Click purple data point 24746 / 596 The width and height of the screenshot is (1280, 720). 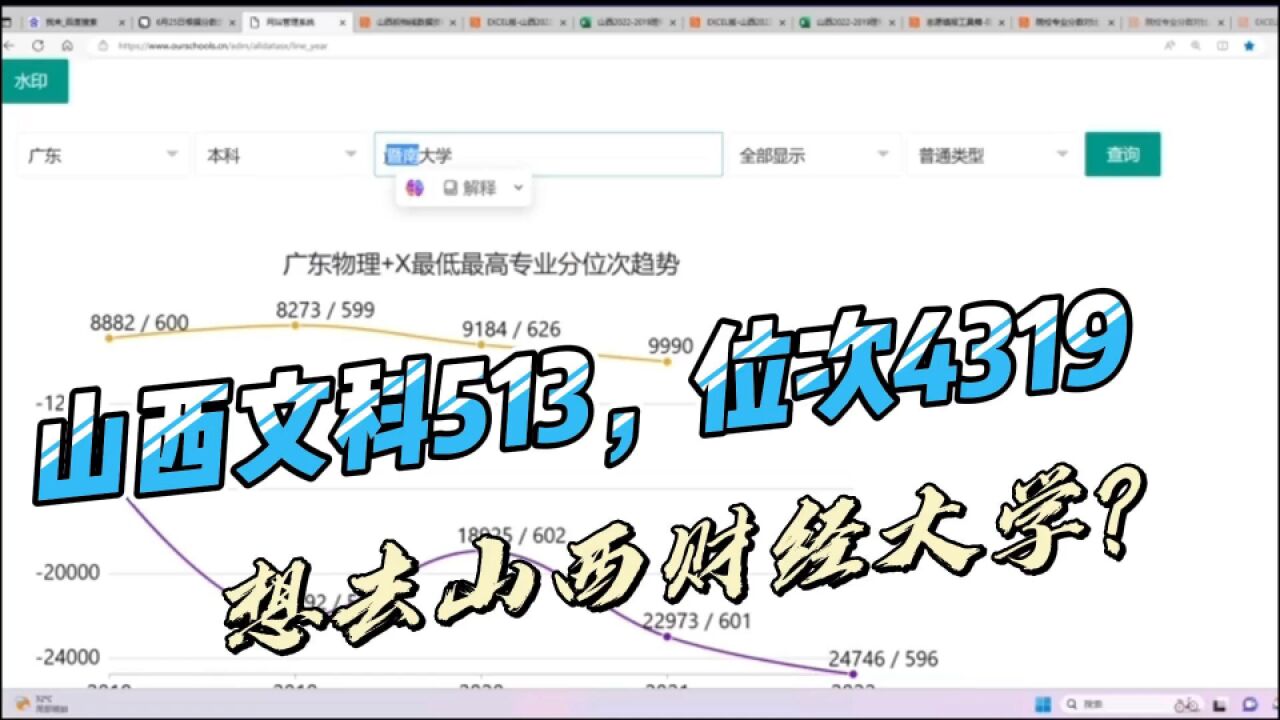coord(852,674)
